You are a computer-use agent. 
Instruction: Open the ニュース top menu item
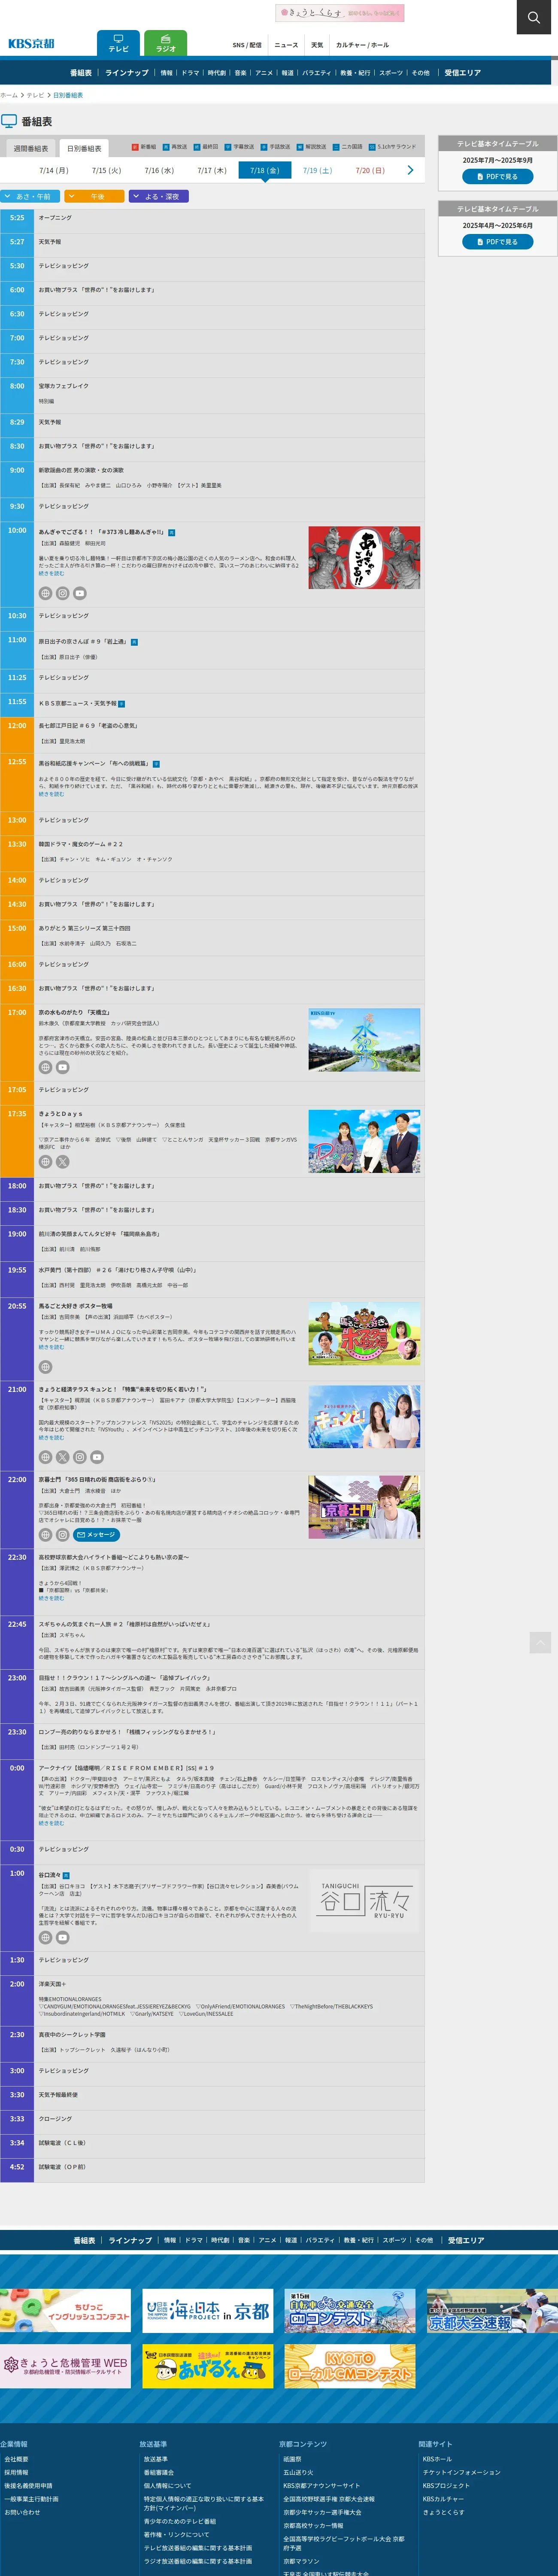click(x=286, y=45)
